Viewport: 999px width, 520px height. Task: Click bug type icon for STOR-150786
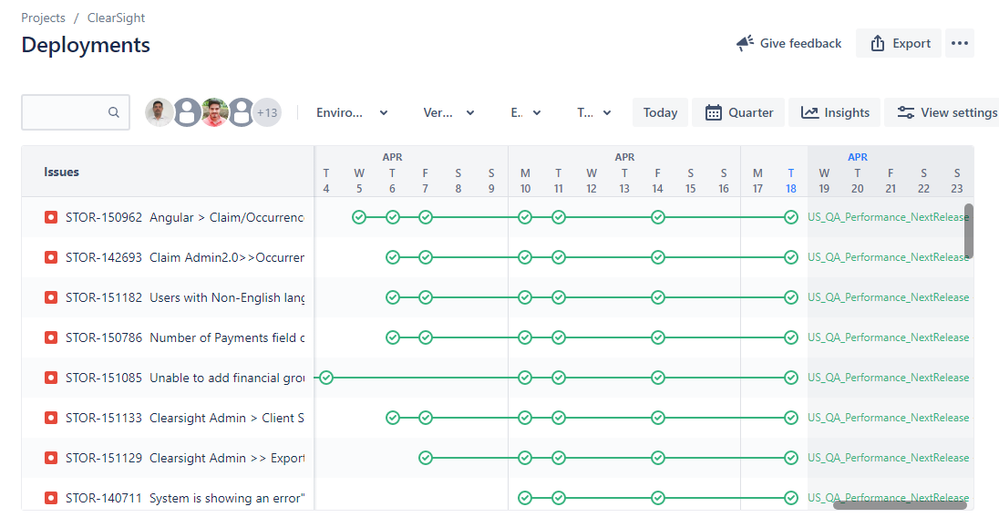point(51,338)
